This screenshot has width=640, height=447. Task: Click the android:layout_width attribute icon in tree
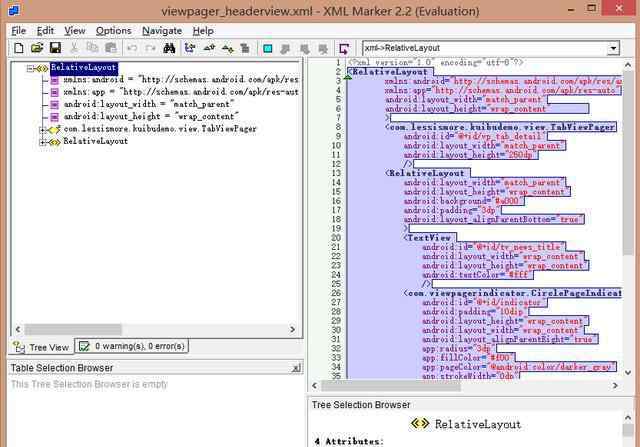[x=54, y=105]
